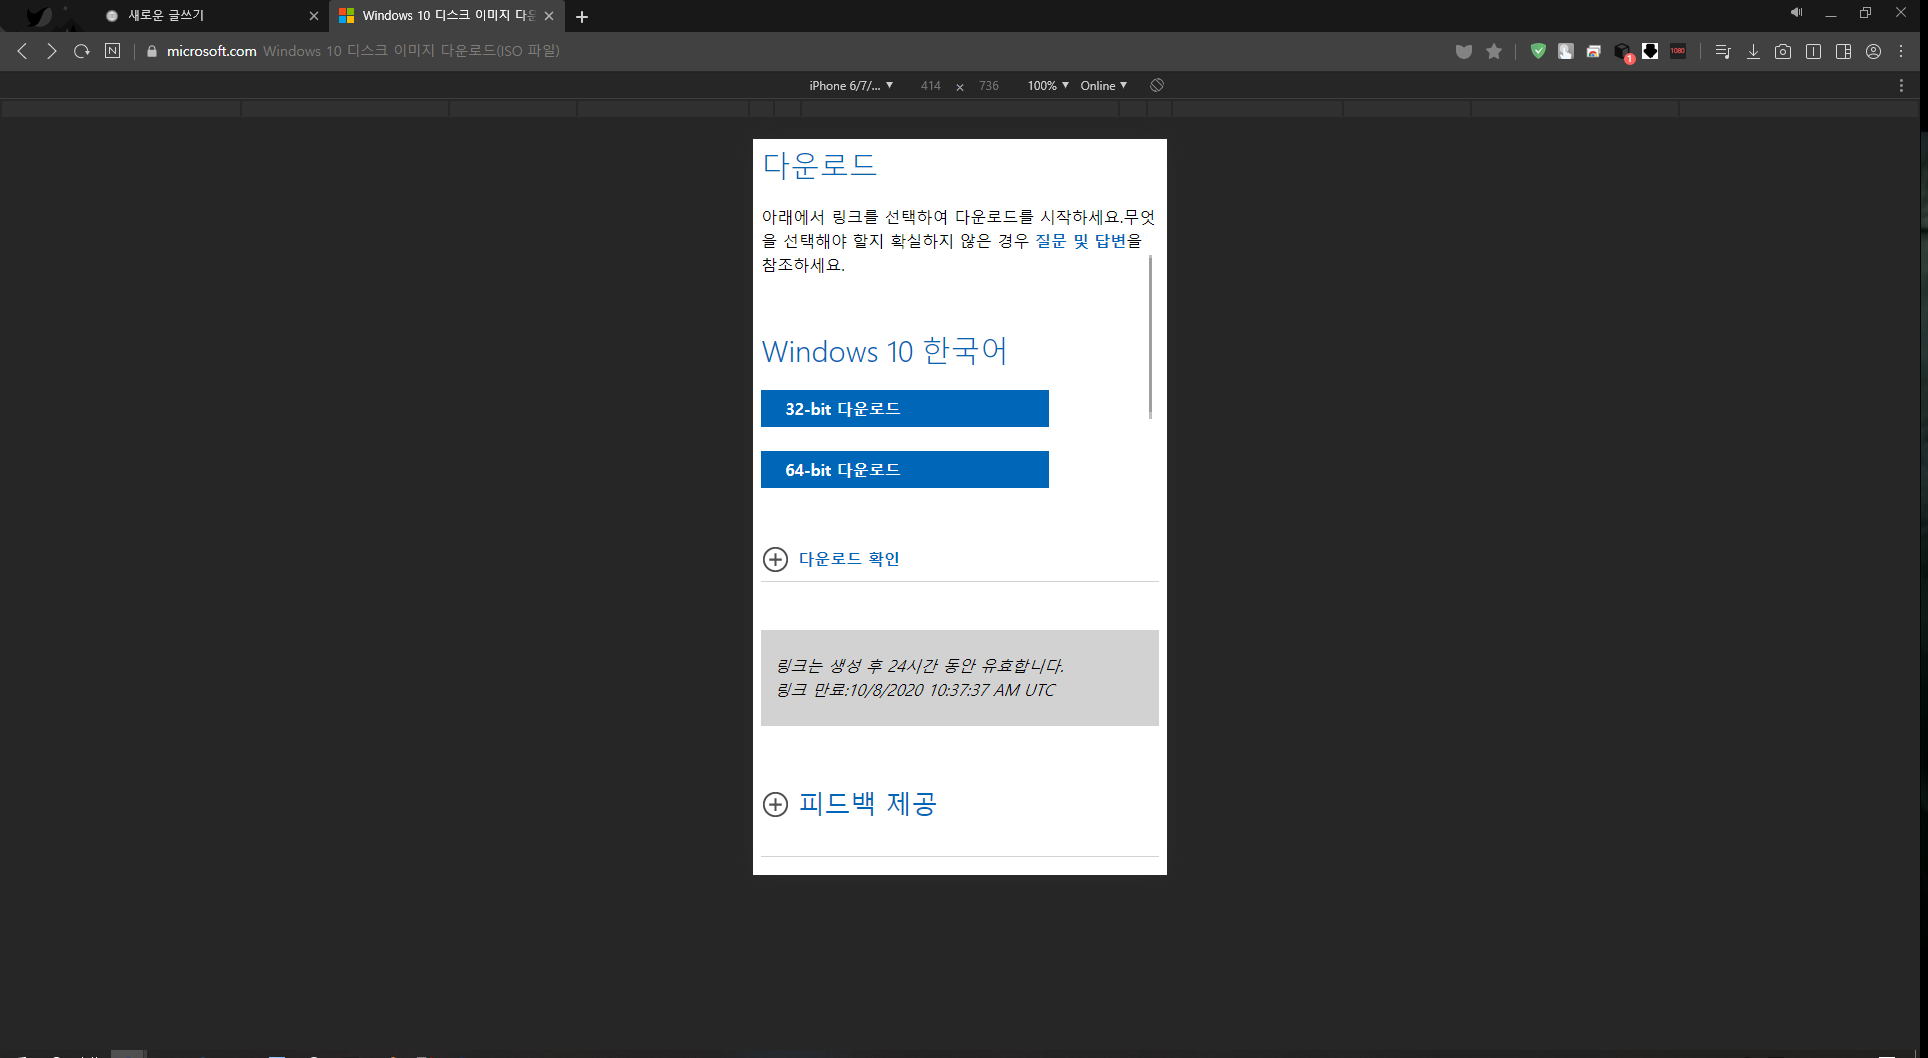Viewport: 1928px width, 1058px height.
Task: Click the whale-shaped icon in address bar
Action: coord(1464,51)
